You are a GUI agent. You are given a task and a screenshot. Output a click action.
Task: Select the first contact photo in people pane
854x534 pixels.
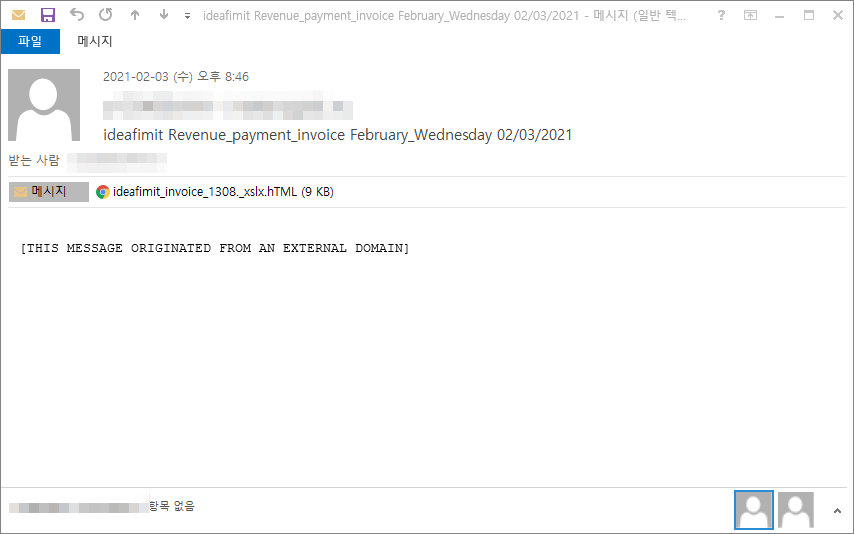point(754,510)
